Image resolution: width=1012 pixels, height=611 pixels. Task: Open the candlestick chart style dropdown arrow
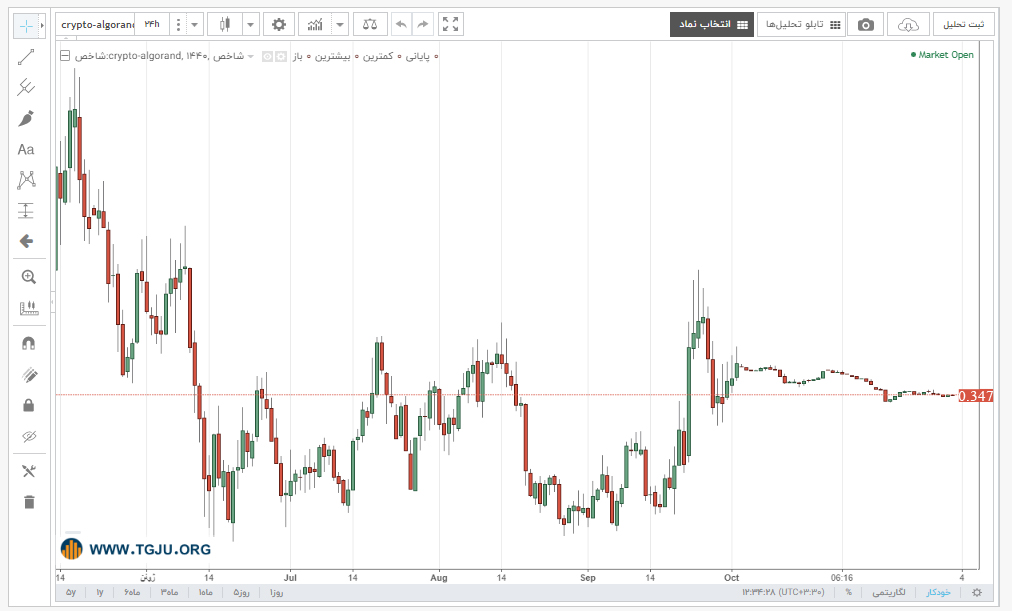tap(250, 25)
